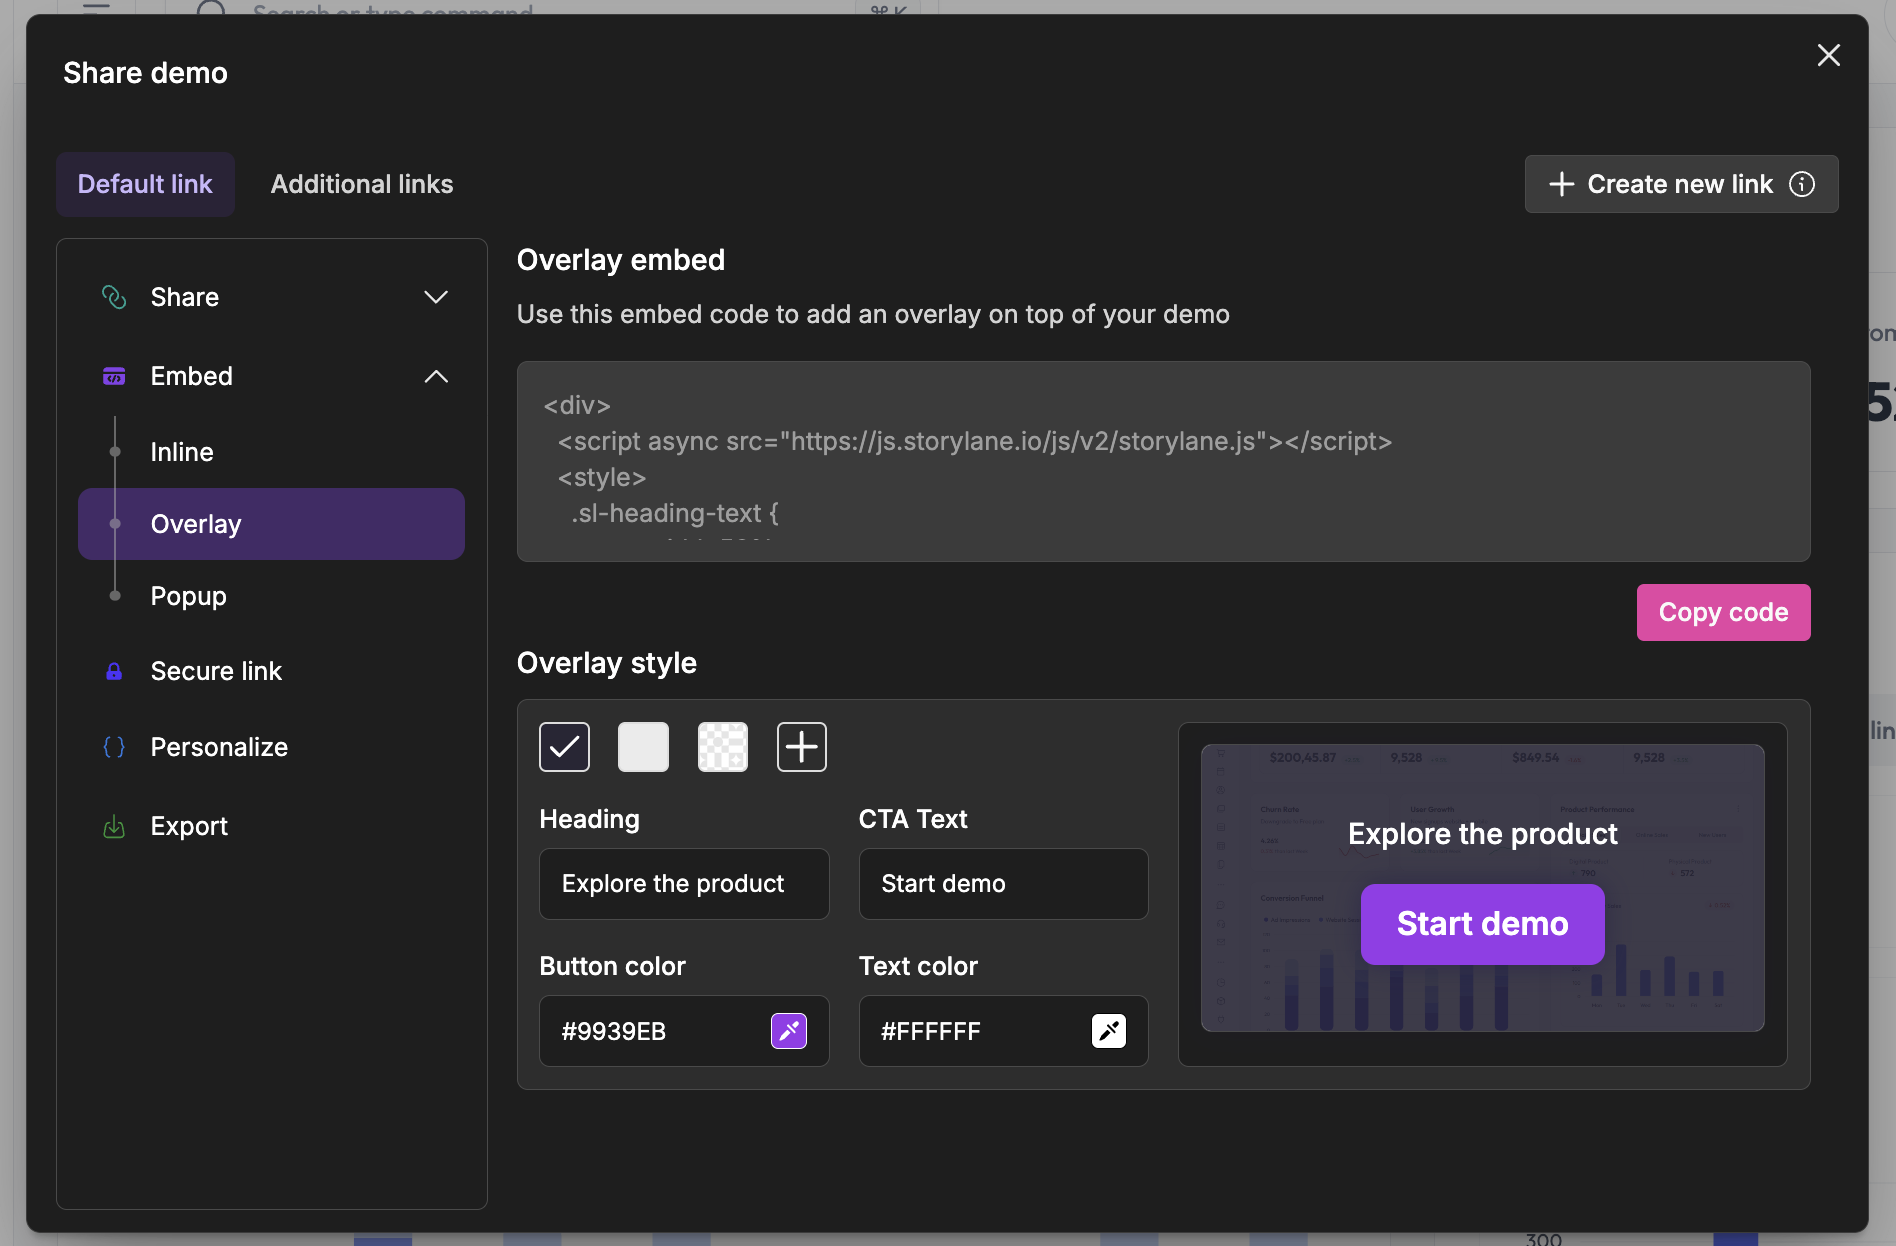Add a custom overlay style with plus

pyautogui.click(x=801, y=747)
